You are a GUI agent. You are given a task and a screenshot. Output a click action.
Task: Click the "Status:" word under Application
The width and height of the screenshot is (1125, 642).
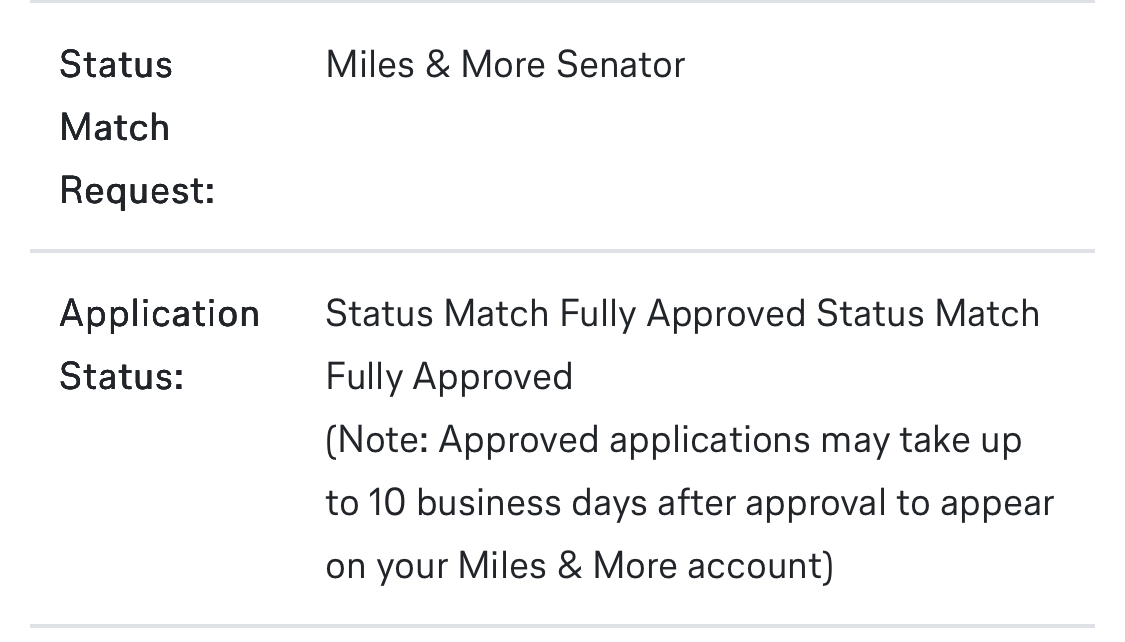point(121,377)
